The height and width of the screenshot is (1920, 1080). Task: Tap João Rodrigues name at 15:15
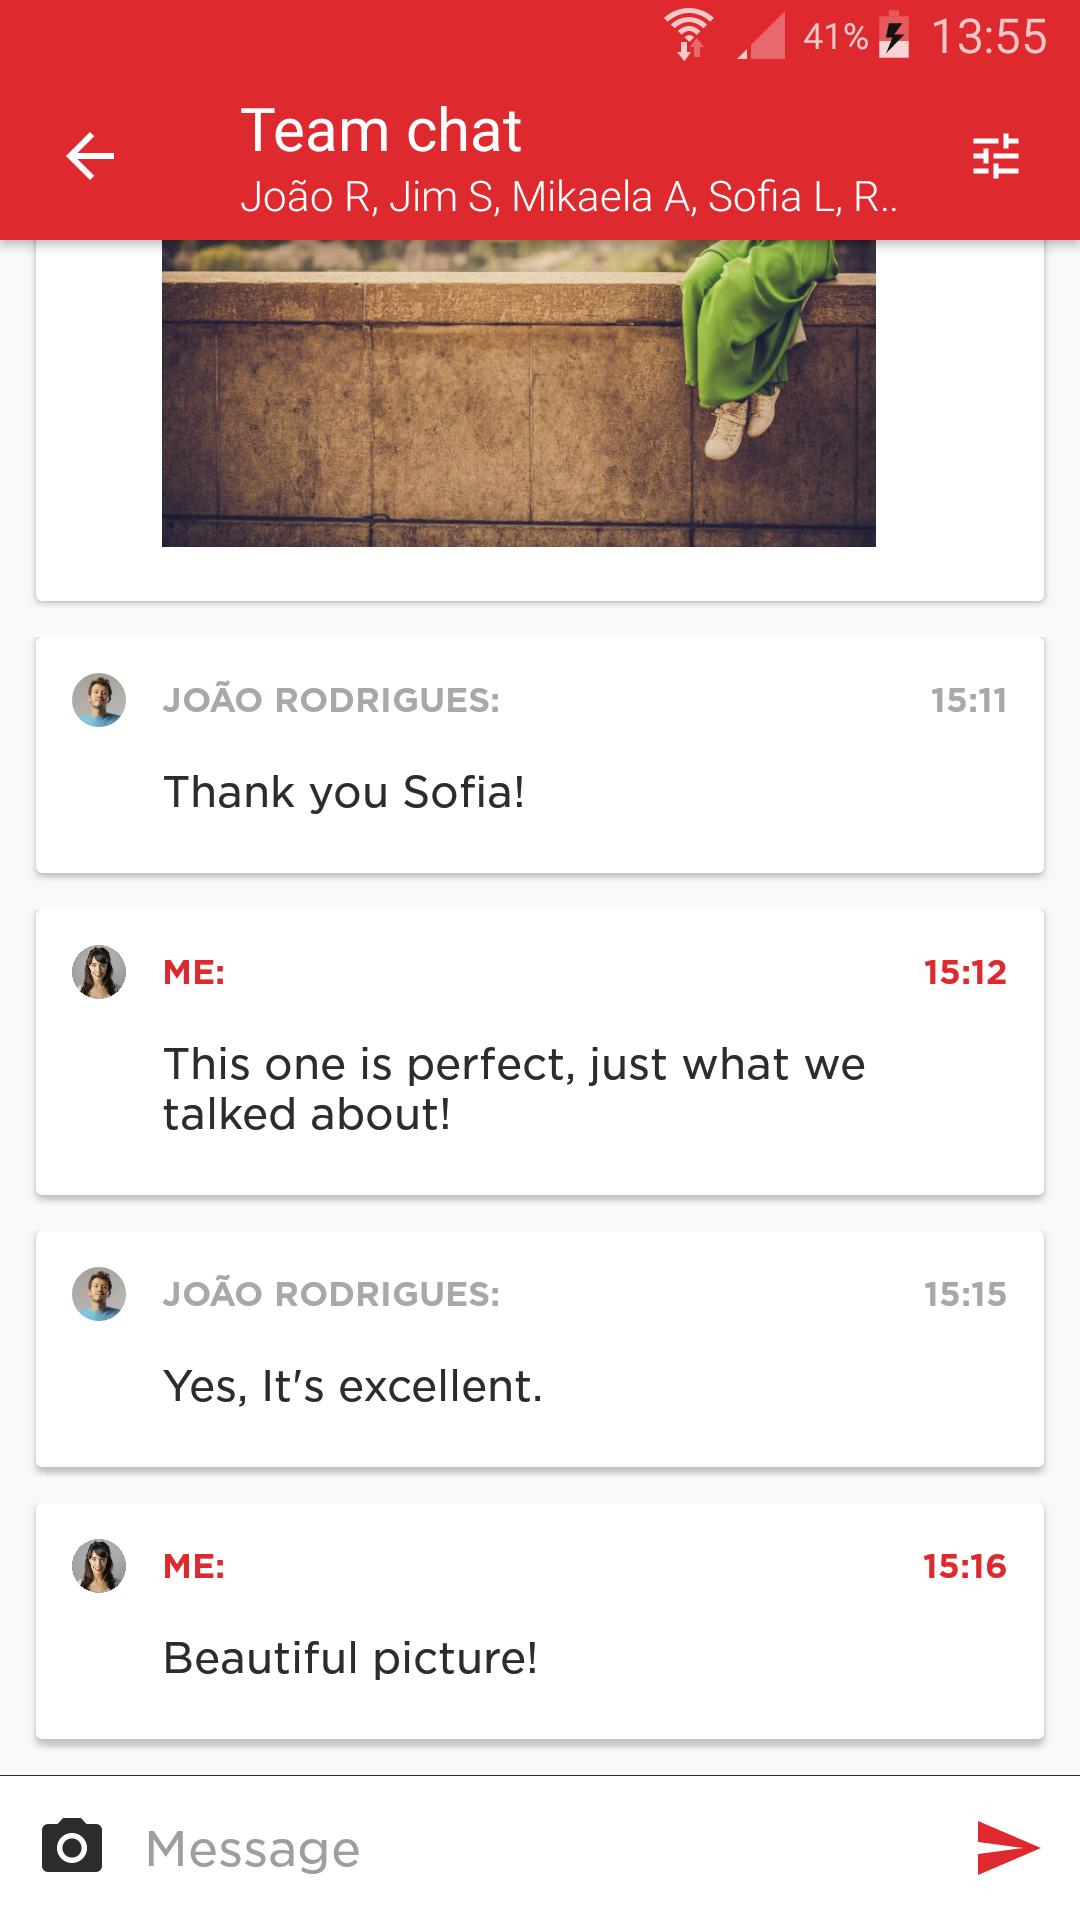[331, 1294]
